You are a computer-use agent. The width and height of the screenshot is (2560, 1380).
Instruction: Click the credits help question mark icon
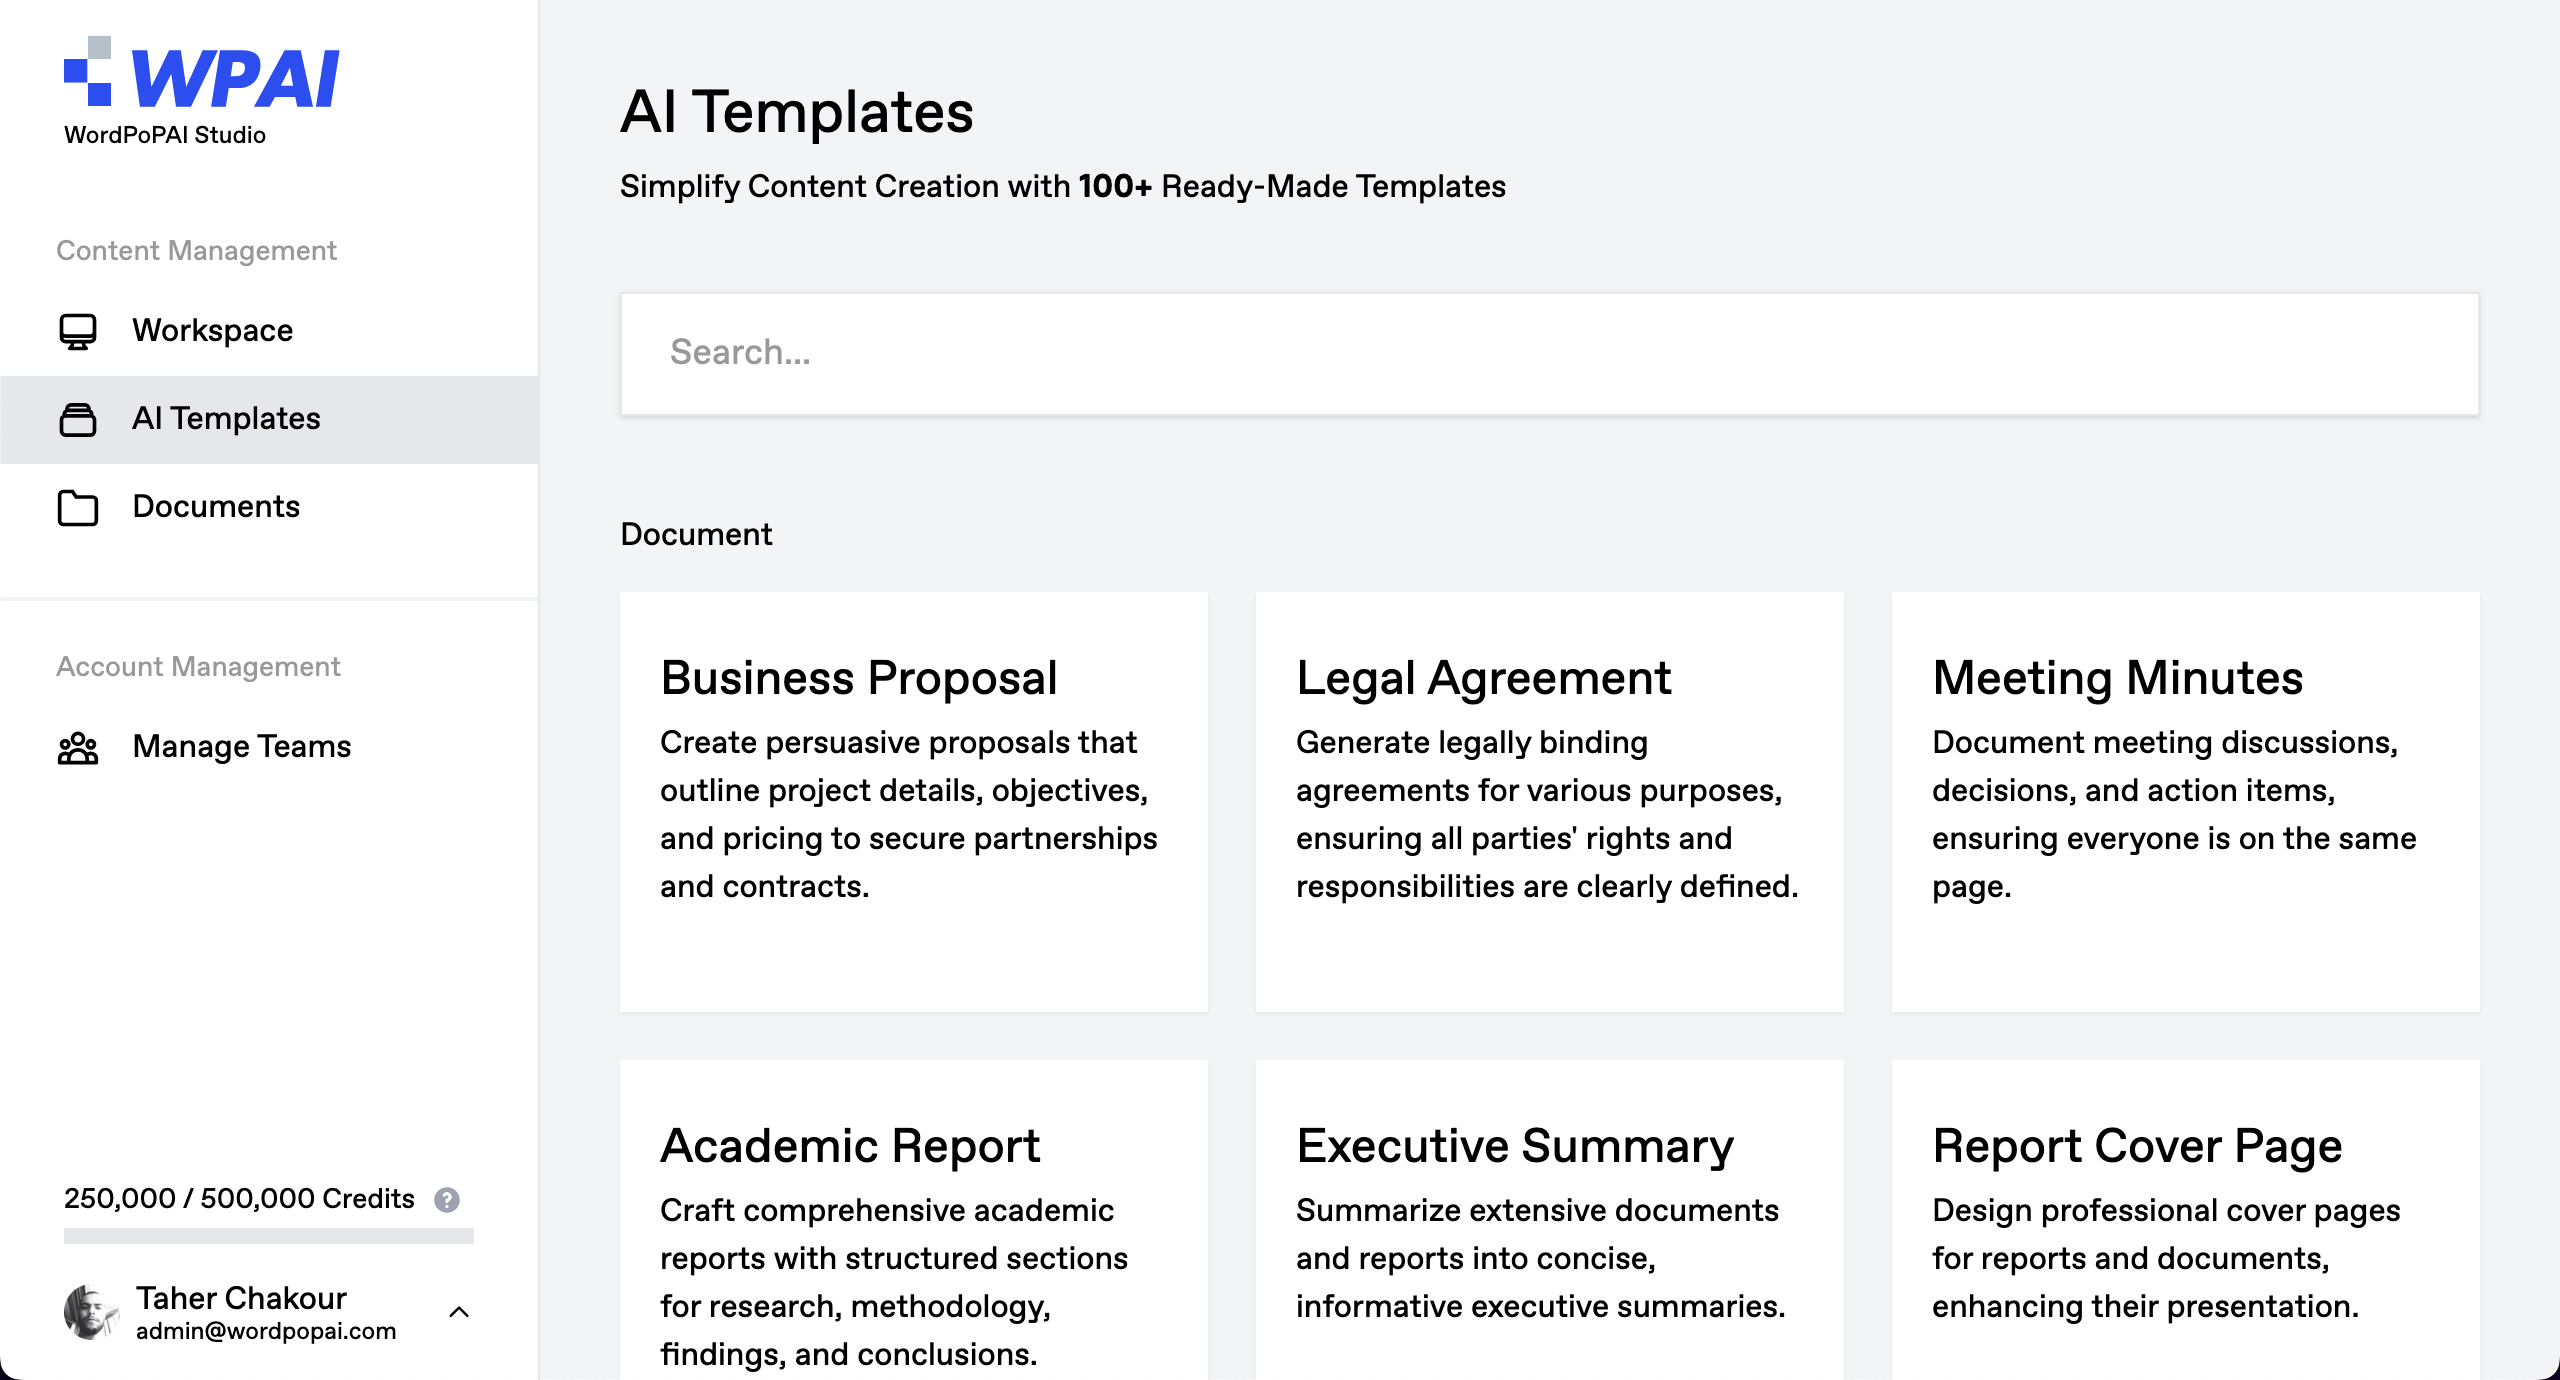(447, 1199)
